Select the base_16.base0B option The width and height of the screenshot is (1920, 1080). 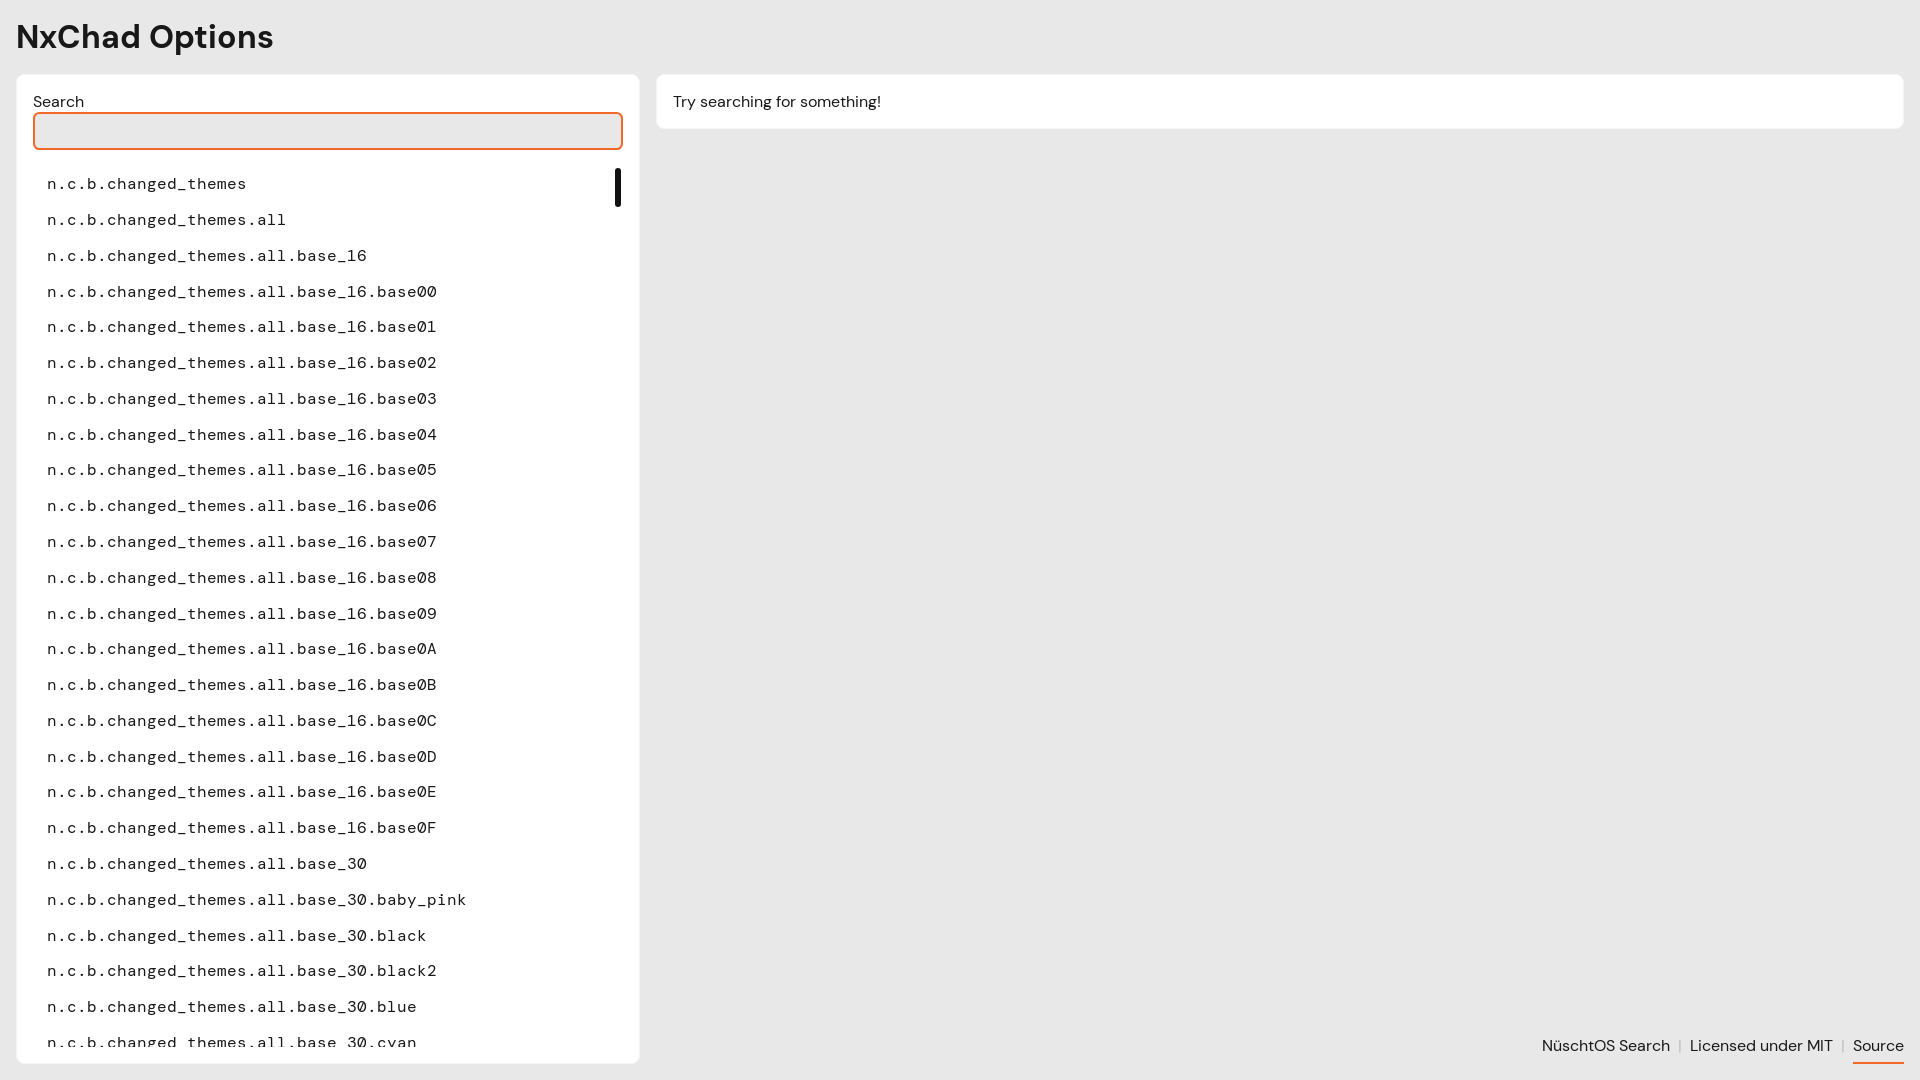323,685
